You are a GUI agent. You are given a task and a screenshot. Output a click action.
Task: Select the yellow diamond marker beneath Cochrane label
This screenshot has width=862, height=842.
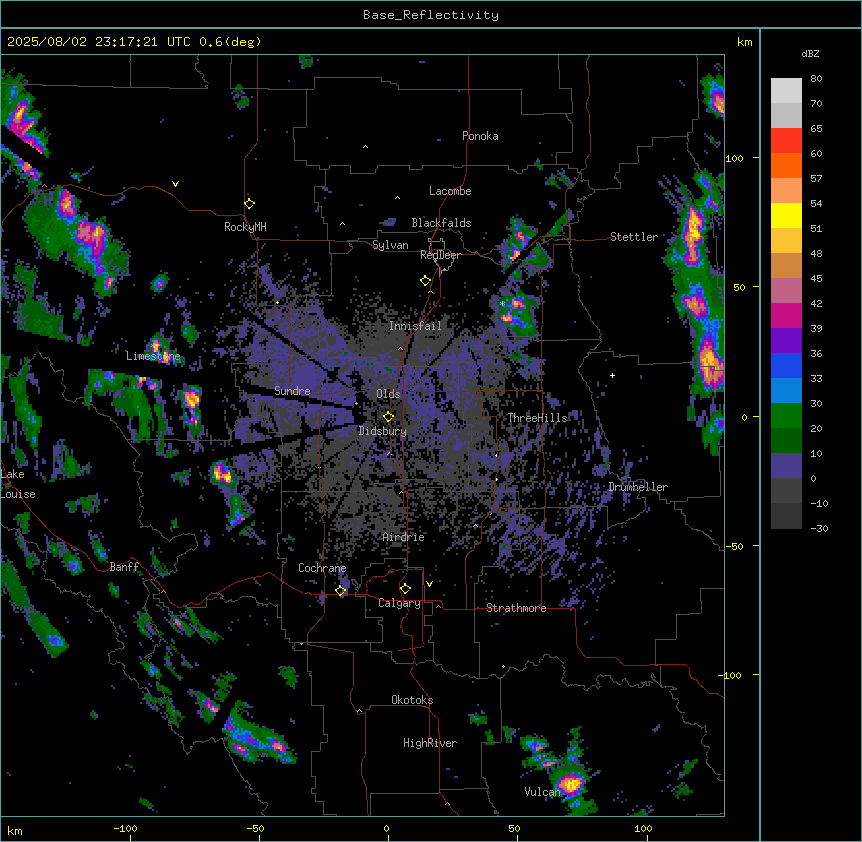(340, 591)
